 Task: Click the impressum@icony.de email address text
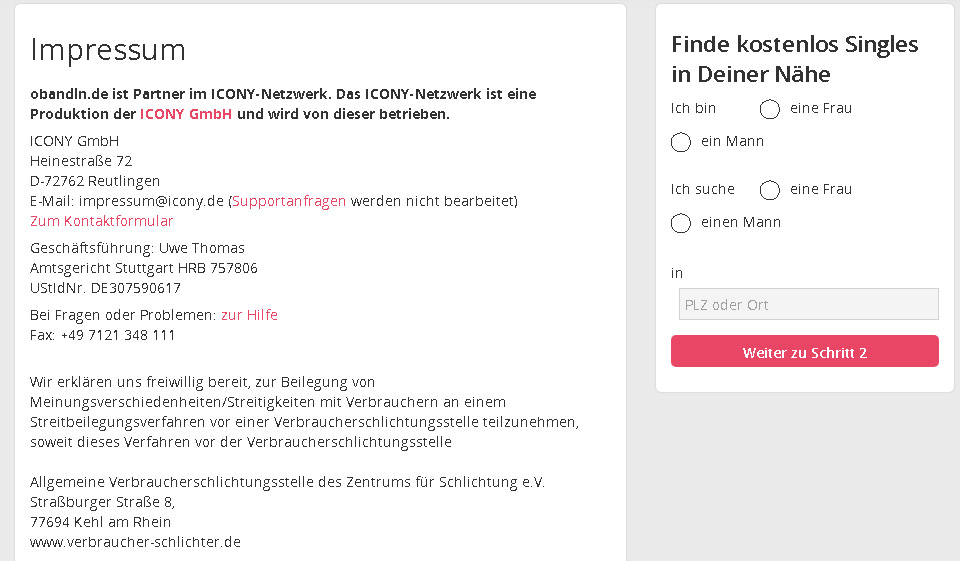click(x=151, y=201)
